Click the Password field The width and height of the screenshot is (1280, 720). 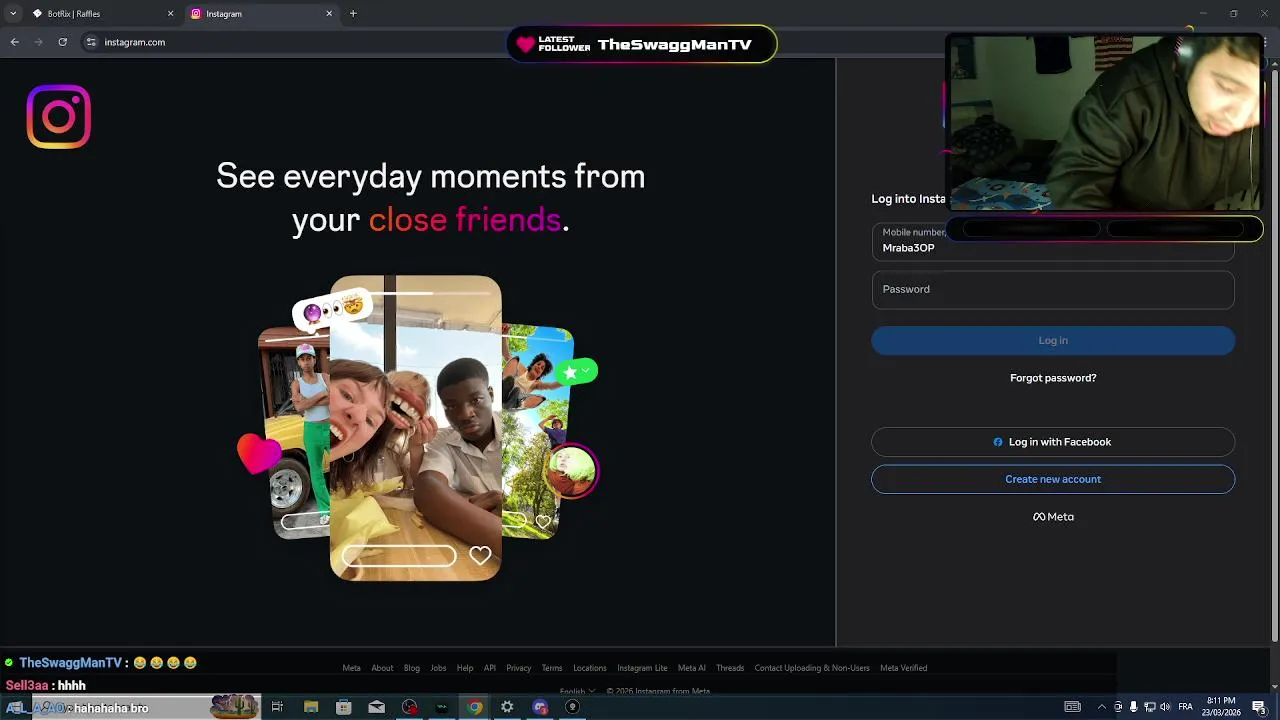click(x=1053, y=289)
